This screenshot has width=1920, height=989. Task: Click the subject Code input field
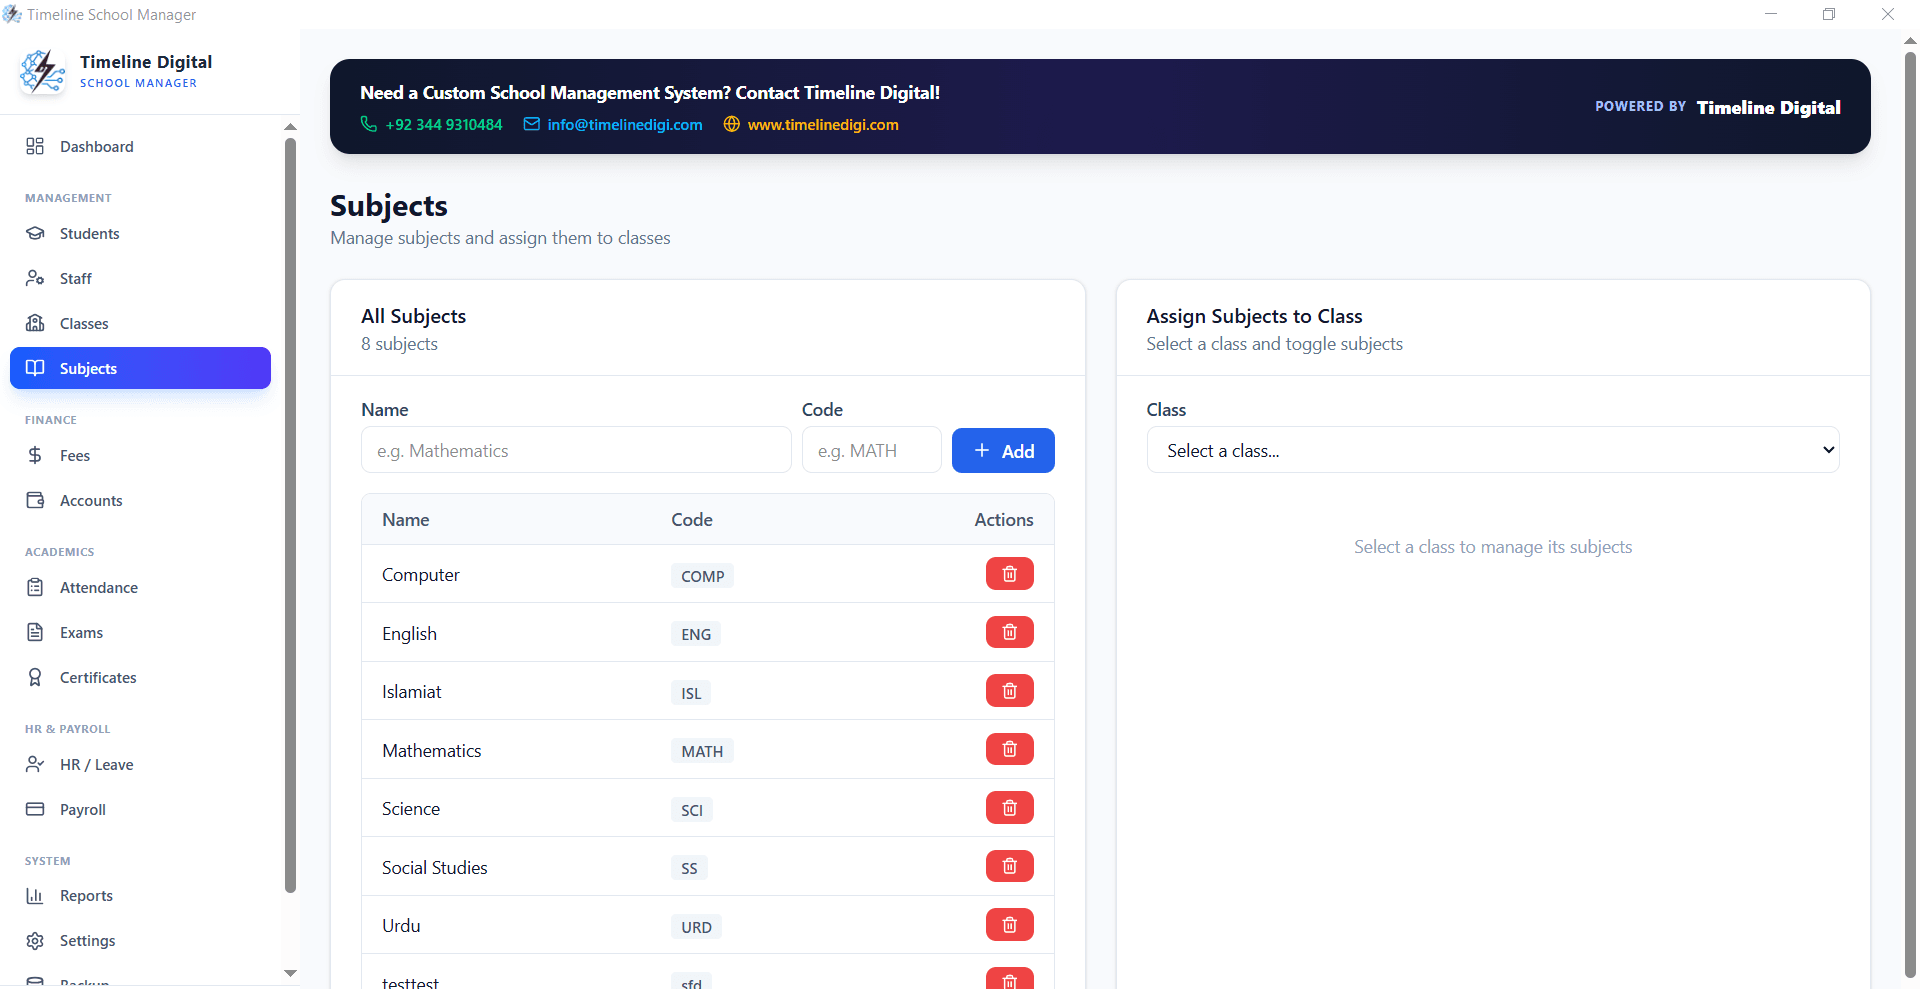click(871, 450)
